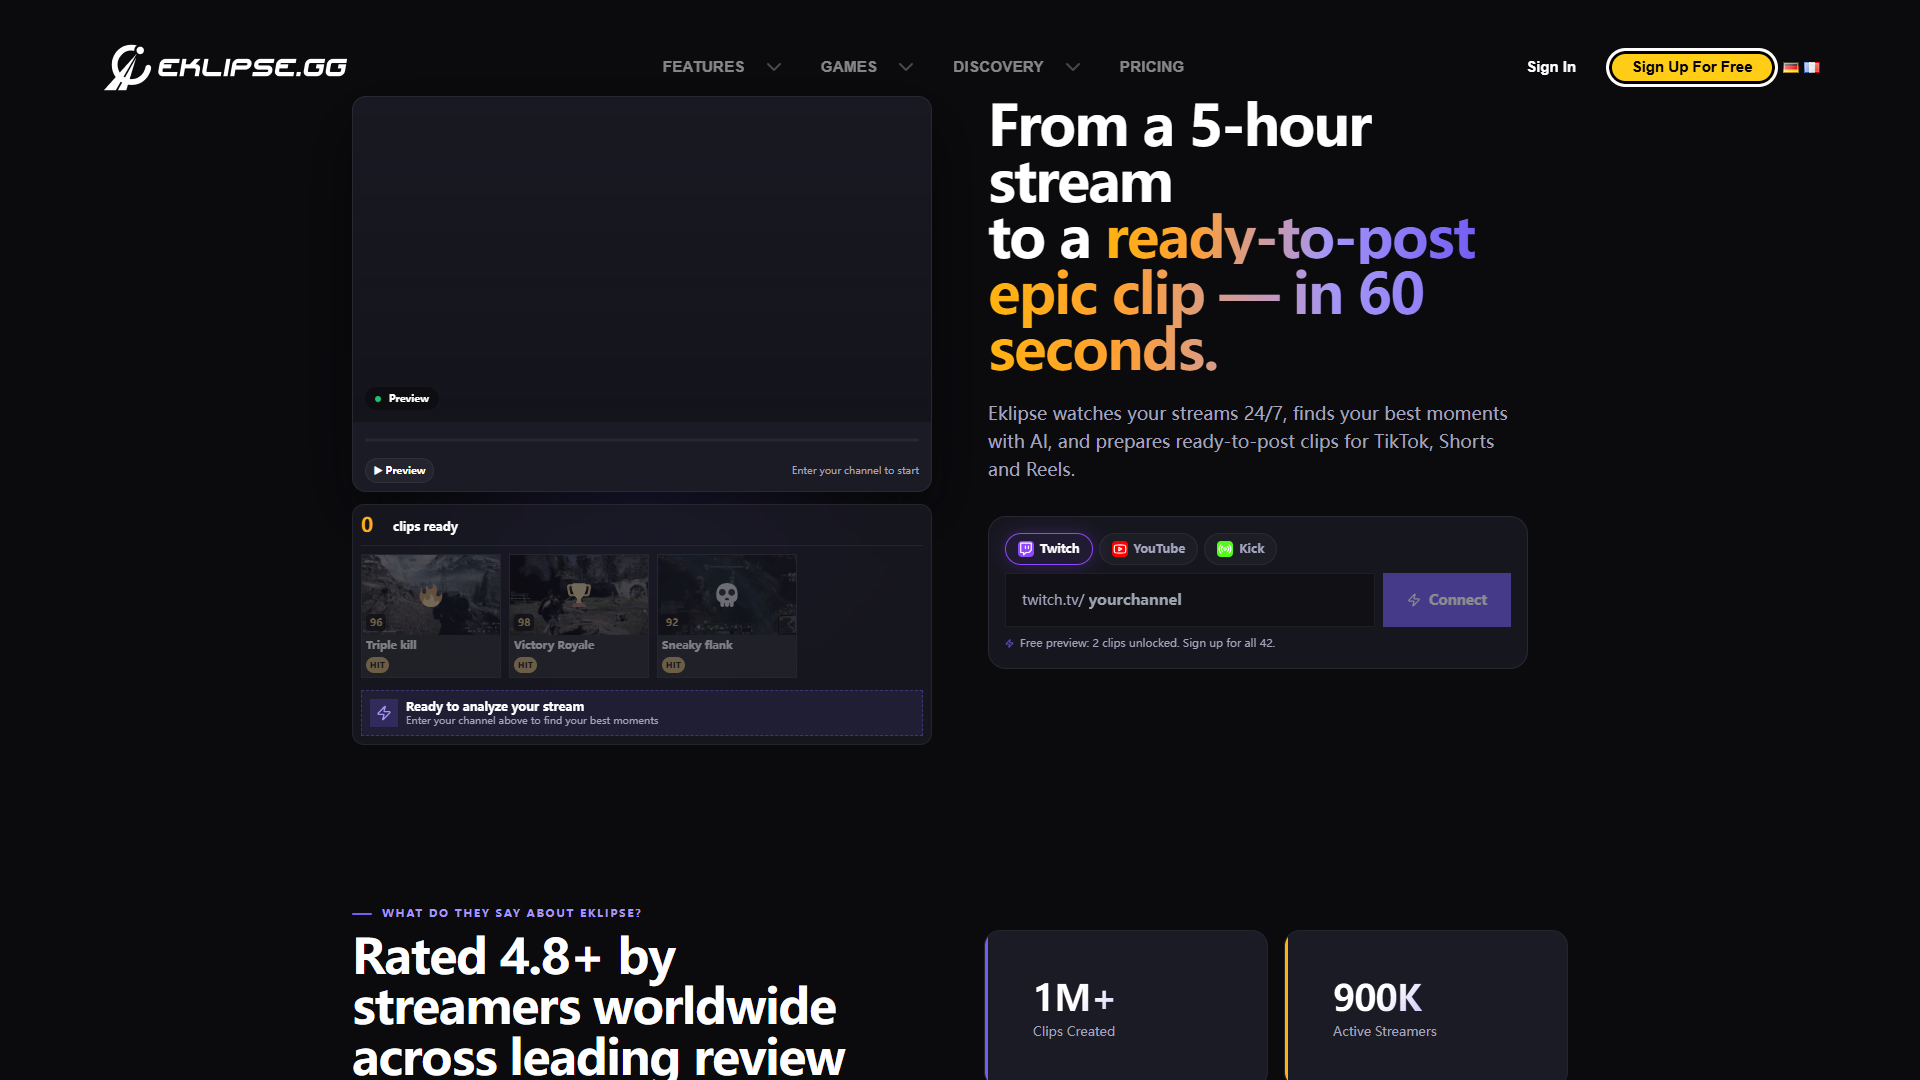
Task: Expand the Features menu chevron
Action: [x=774, y=67]
